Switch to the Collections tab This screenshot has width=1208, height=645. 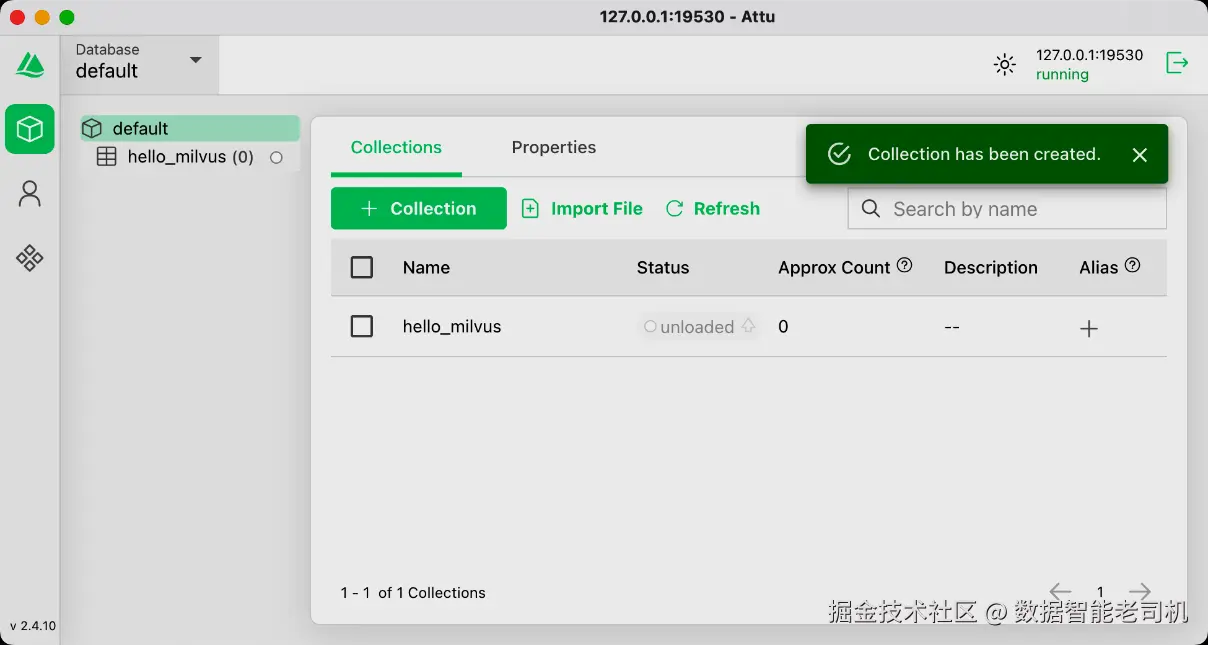click(396, 147)
